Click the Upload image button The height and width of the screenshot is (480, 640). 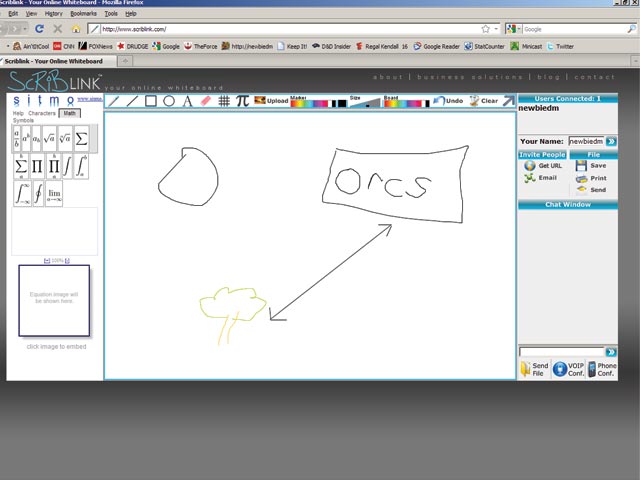(272, 101)
